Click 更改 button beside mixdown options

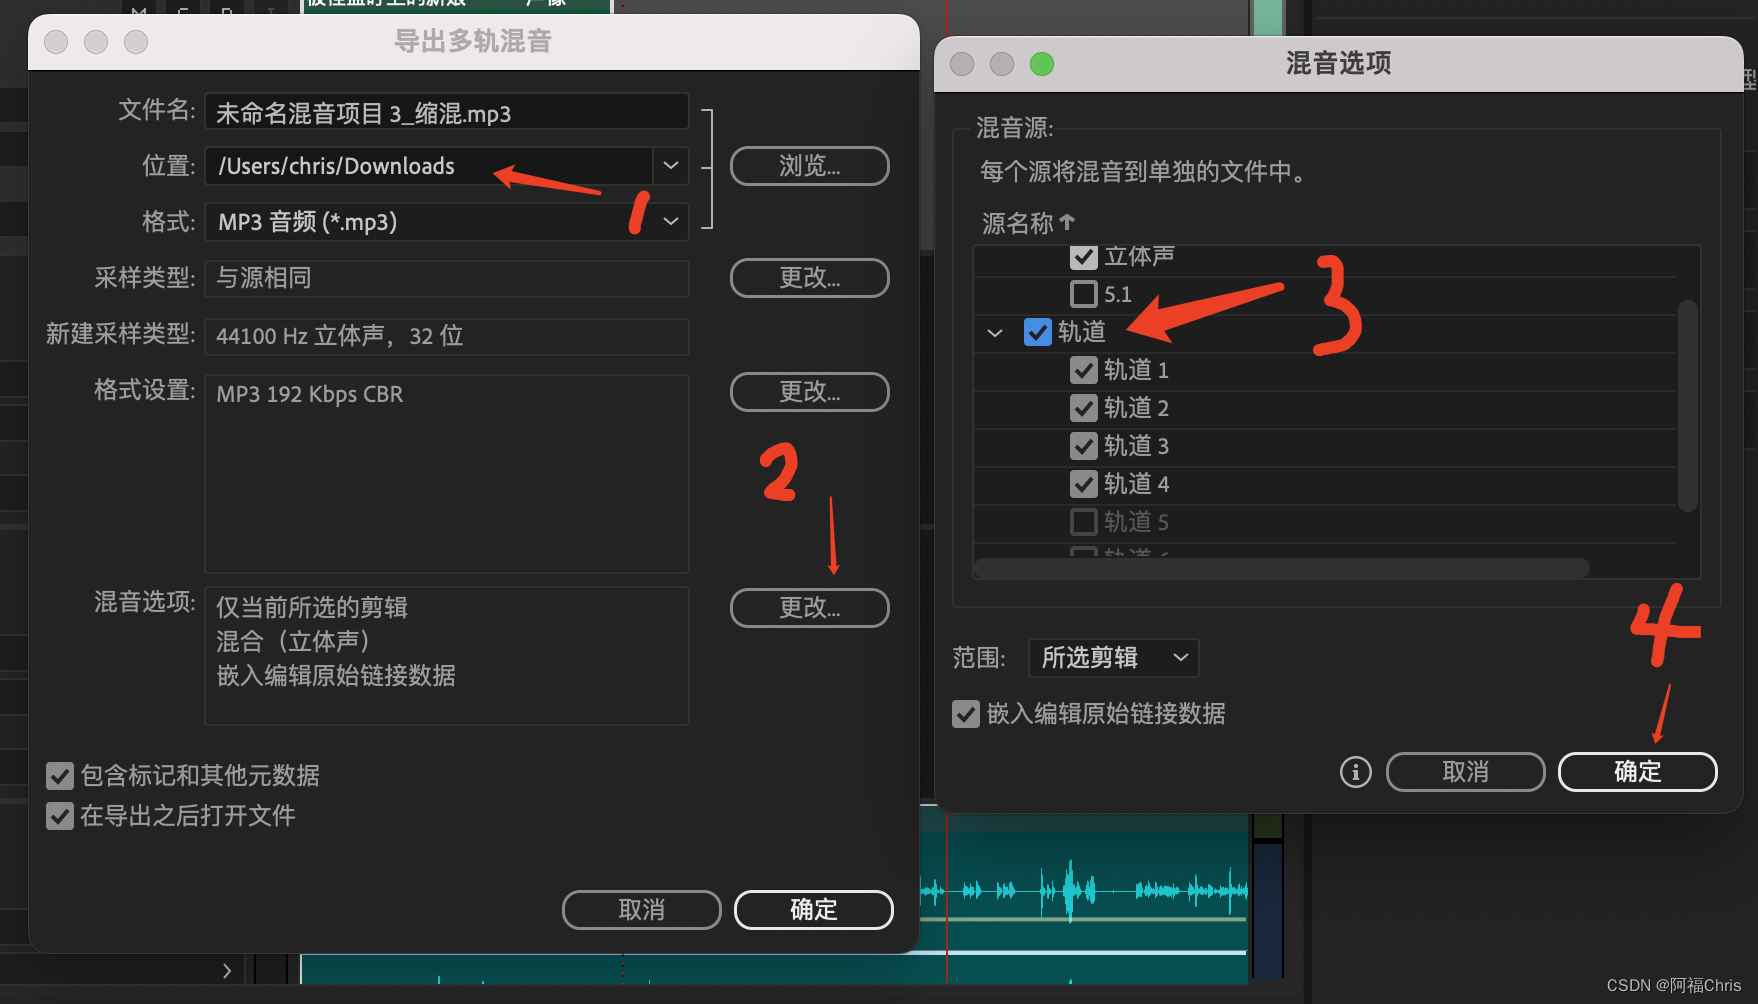(810, 608)
